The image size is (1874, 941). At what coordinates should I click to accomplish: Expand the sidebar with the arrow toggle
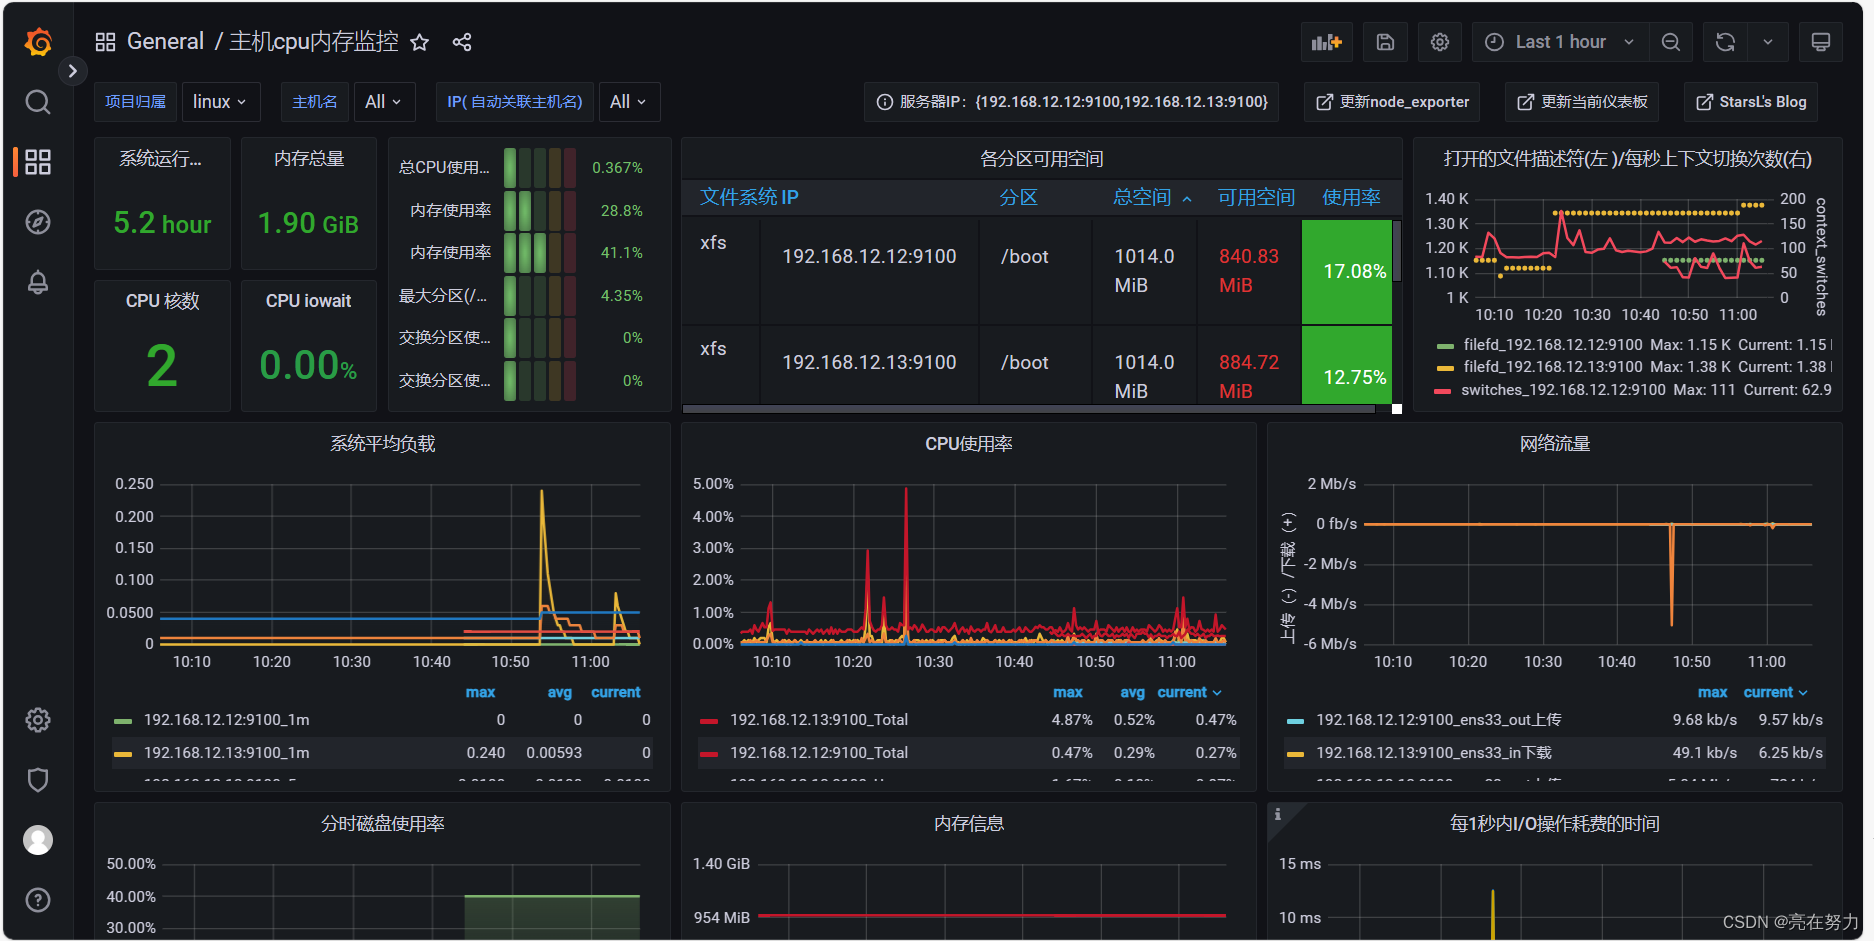(72, 71)
